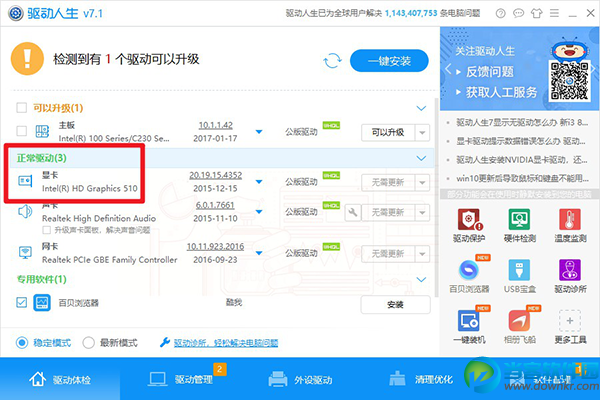Collapse the 专用软件 section chevron

421,279
